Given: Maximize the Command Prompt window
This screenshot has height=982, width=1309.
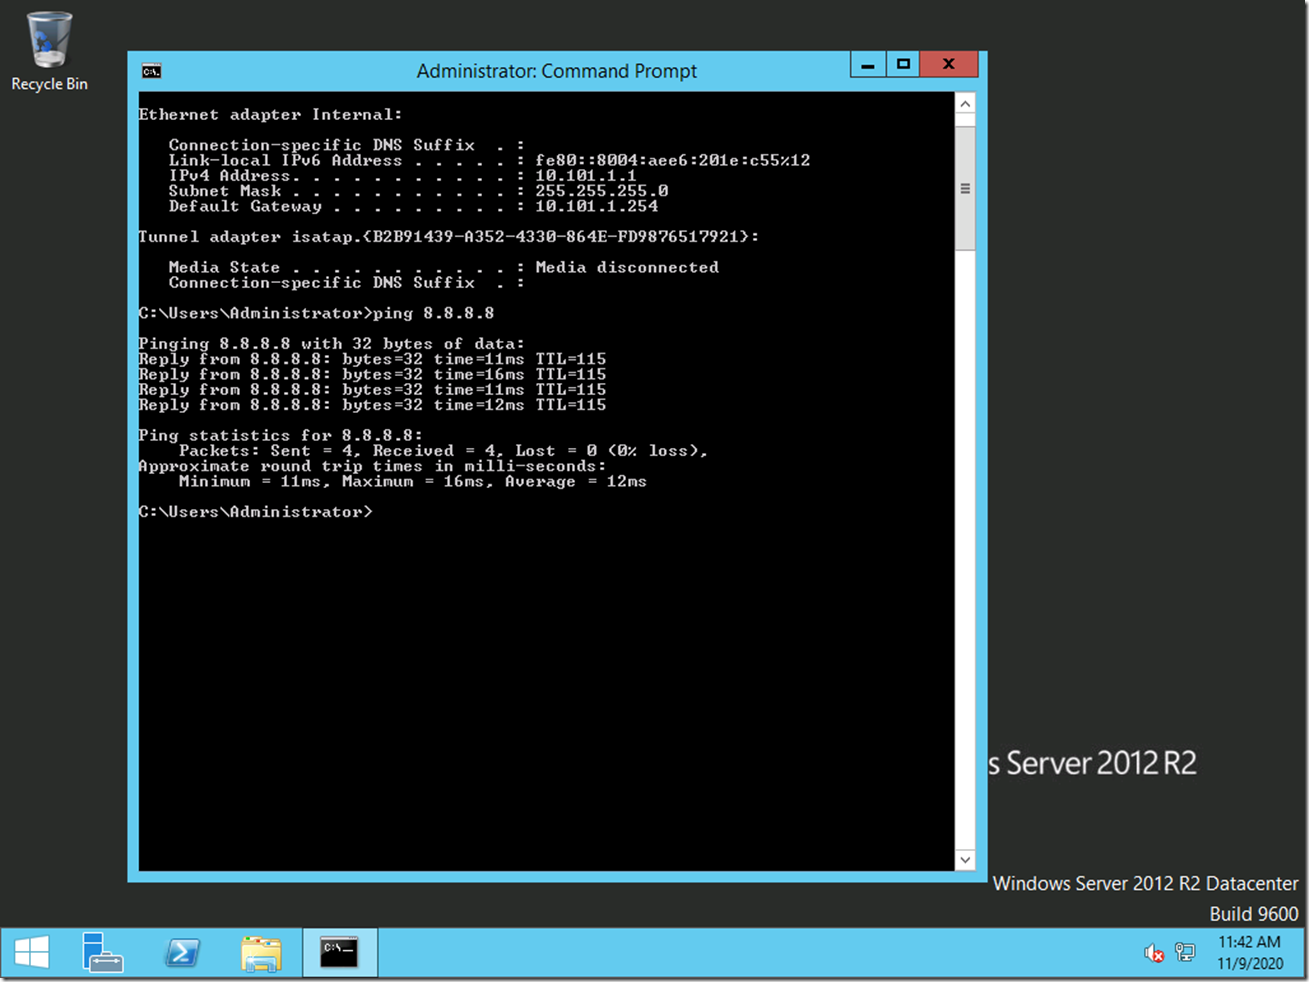Looking at the screenshot, I should [903, 65].
